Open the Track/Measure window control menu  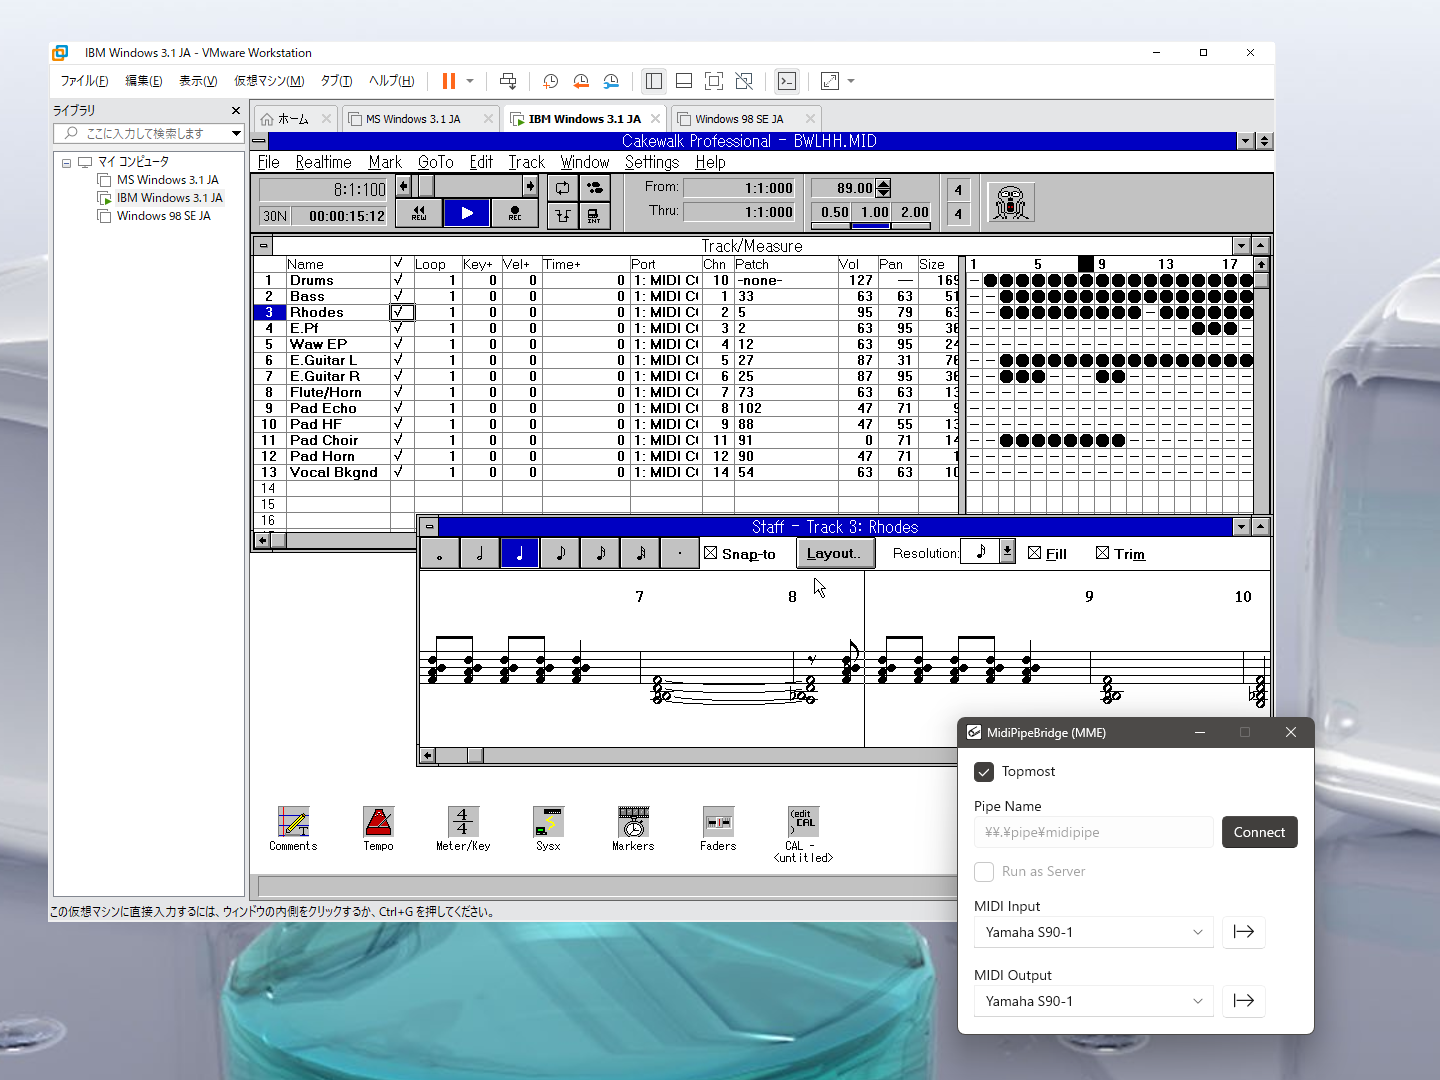click(263, 246)
